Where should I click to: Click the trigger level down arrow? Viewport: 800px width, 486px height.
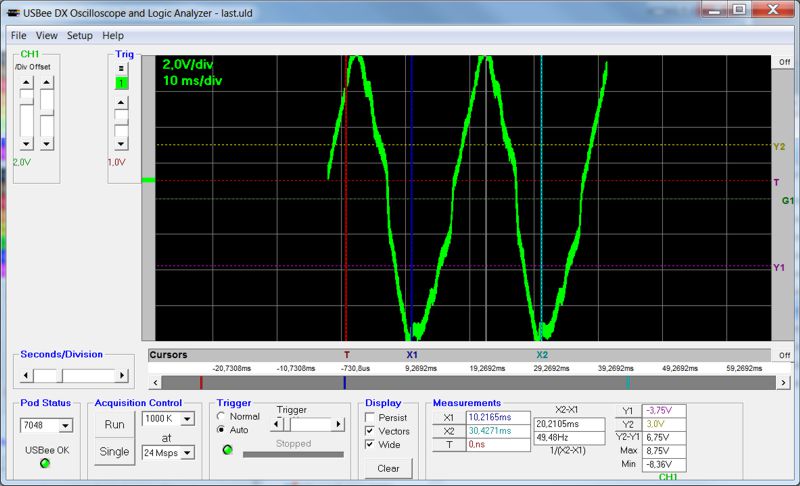121,144
